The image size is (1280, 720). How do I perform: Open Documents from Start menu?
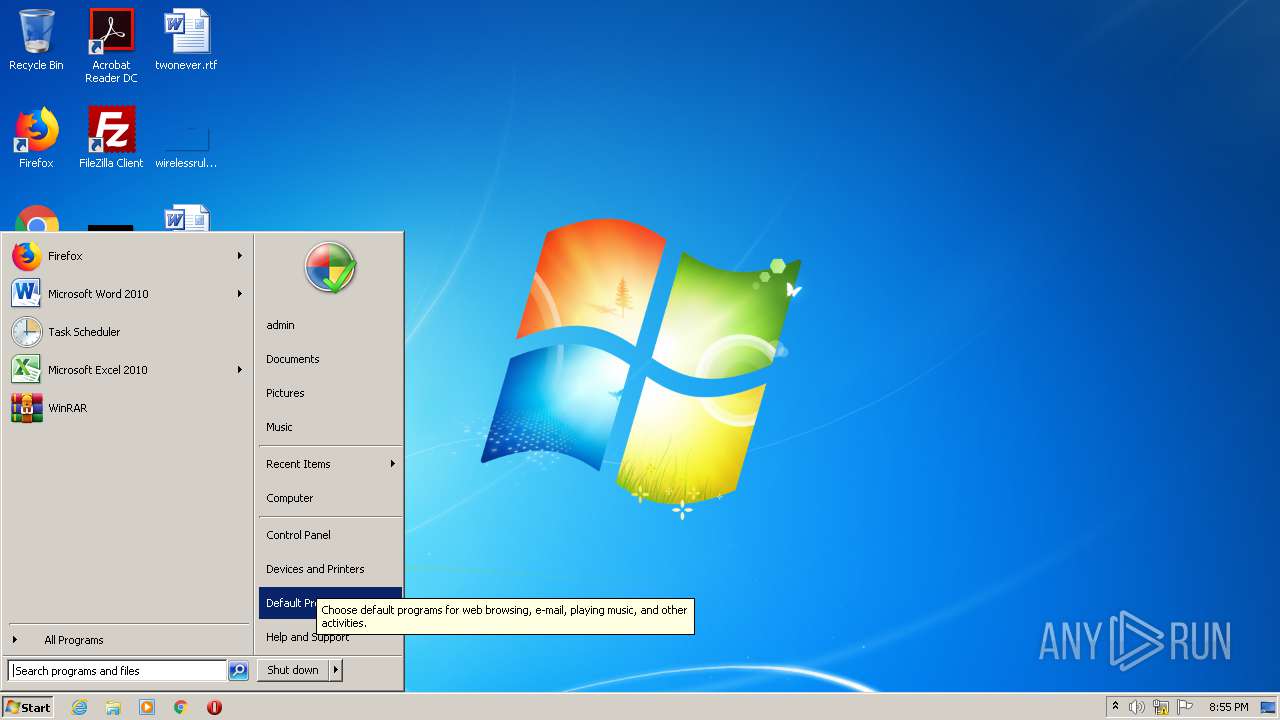coord(330,359)
